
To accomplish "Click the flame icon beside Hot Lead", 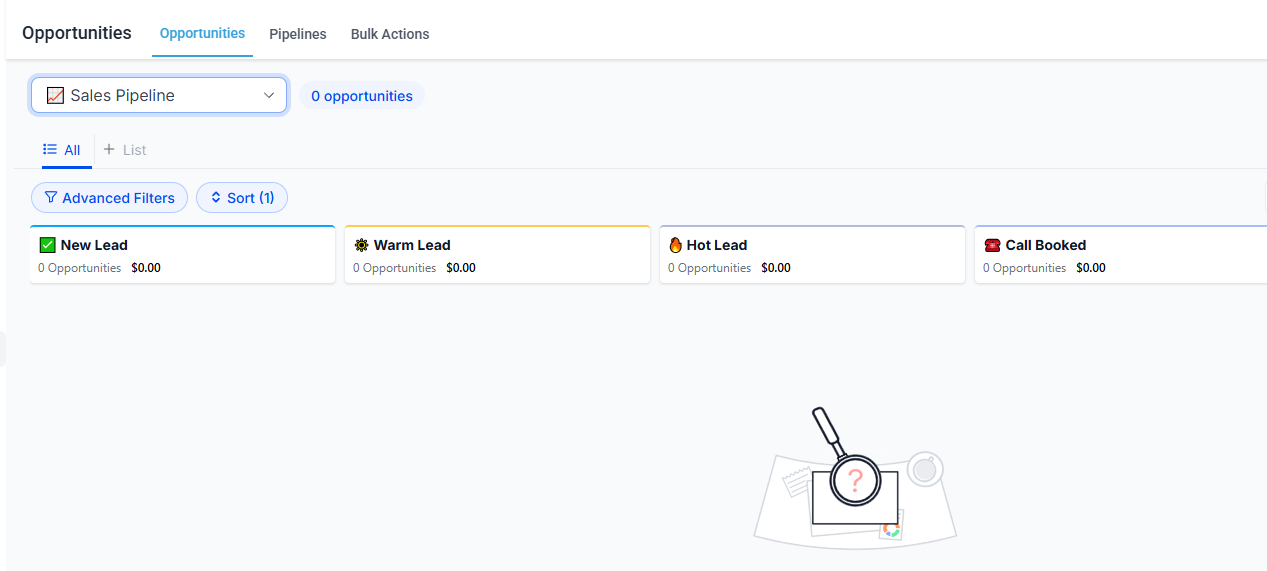I will tap(675, 245).
